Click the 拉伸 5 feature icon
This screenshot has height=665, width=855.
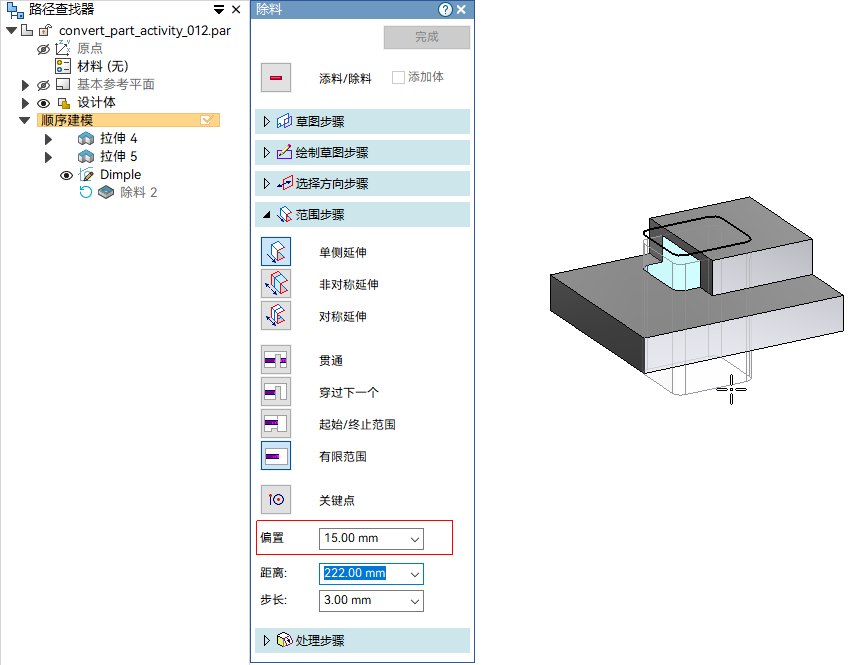click(x=86, y=156)
